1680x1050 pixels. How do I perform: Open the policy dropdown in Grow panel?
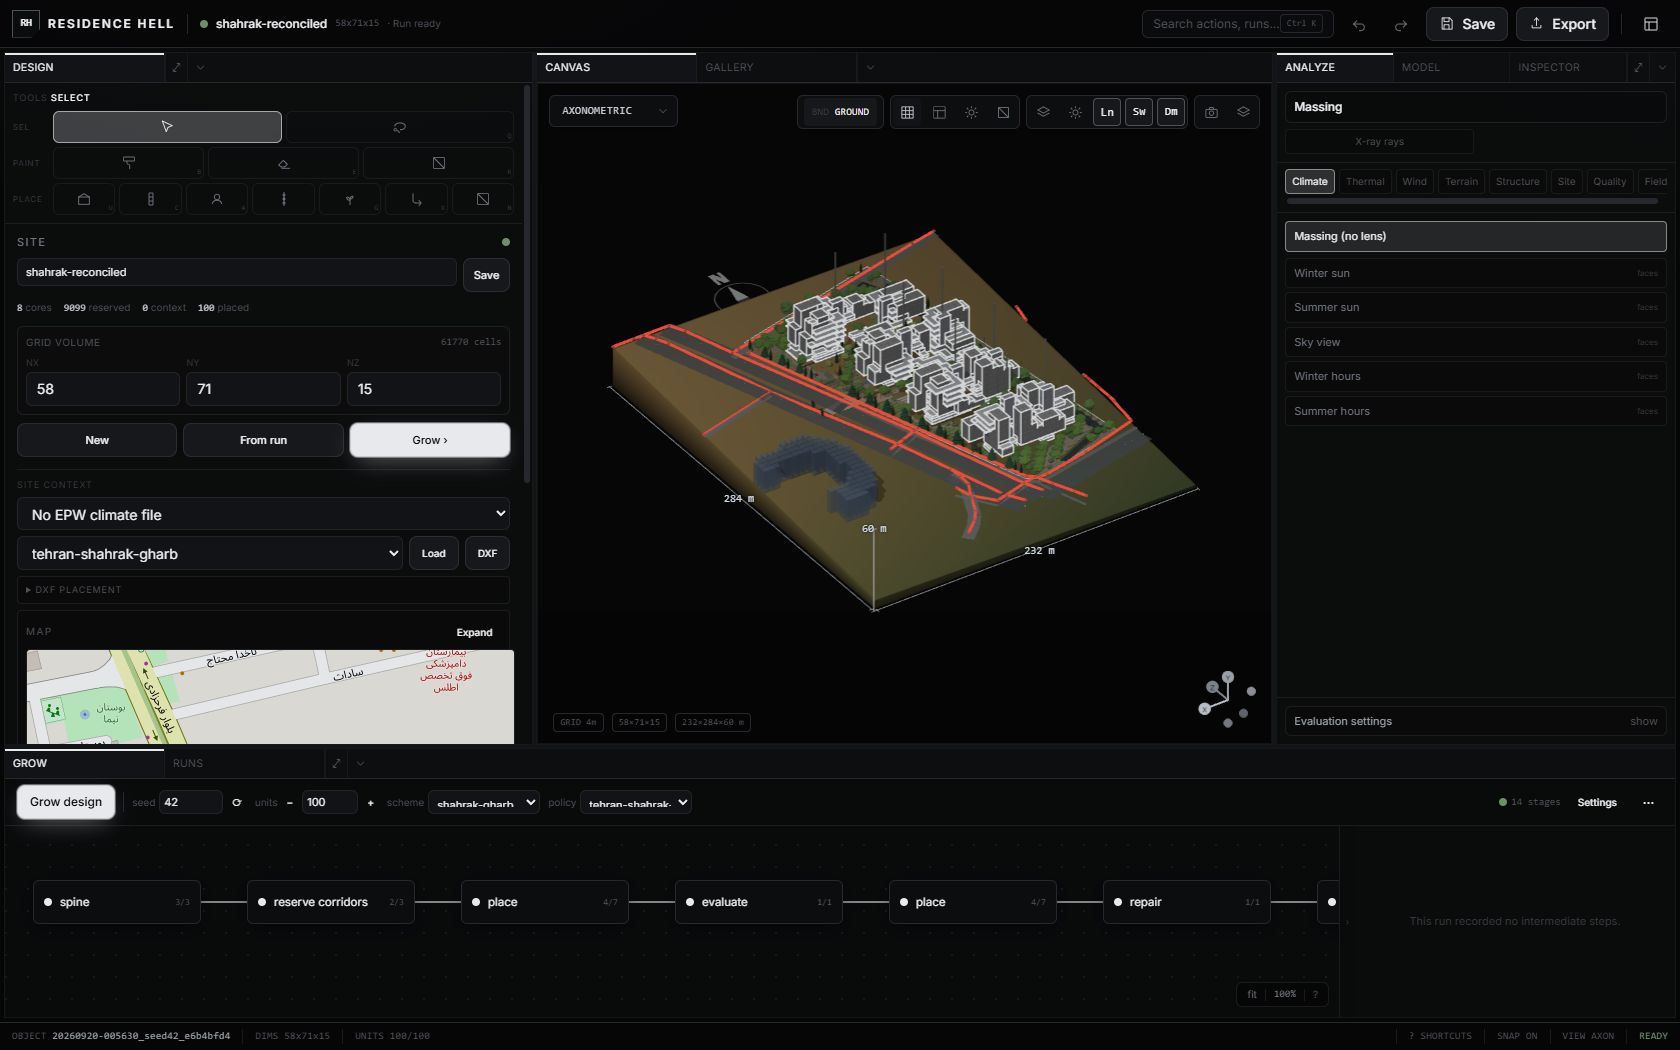(636, 802)
